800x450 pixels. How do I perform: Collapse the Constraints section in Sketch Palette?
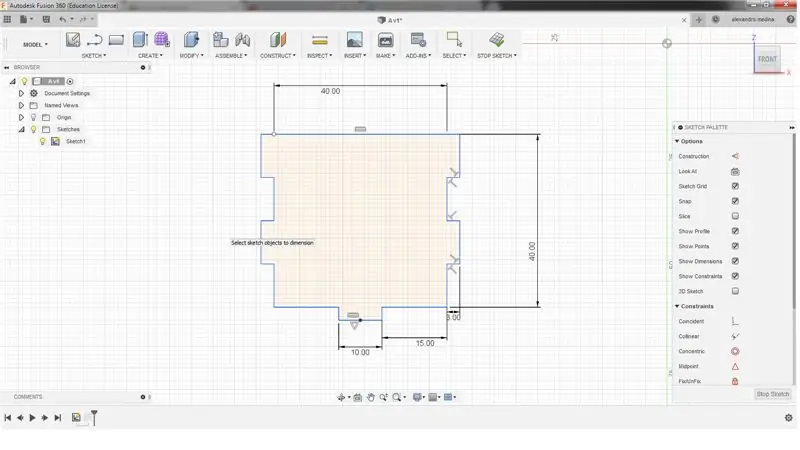(x=678, y=306)
